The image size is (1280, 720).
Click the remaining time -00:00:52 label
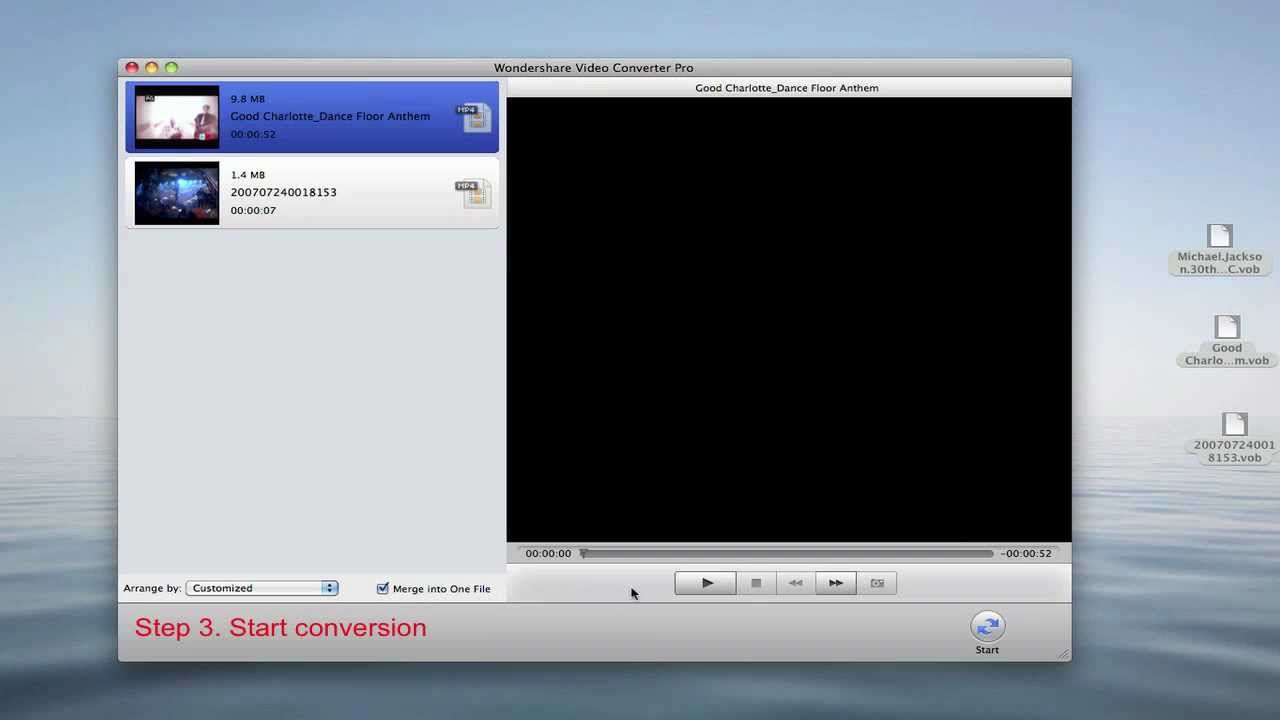pos(1026,553)
